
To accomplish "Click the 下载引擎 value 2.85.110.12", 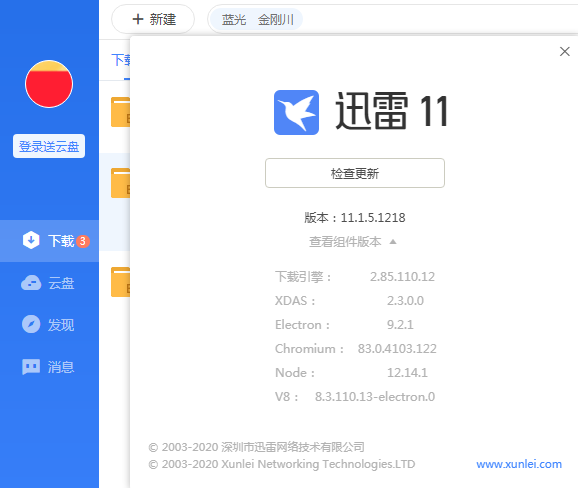I will click(x=403, y=276).
